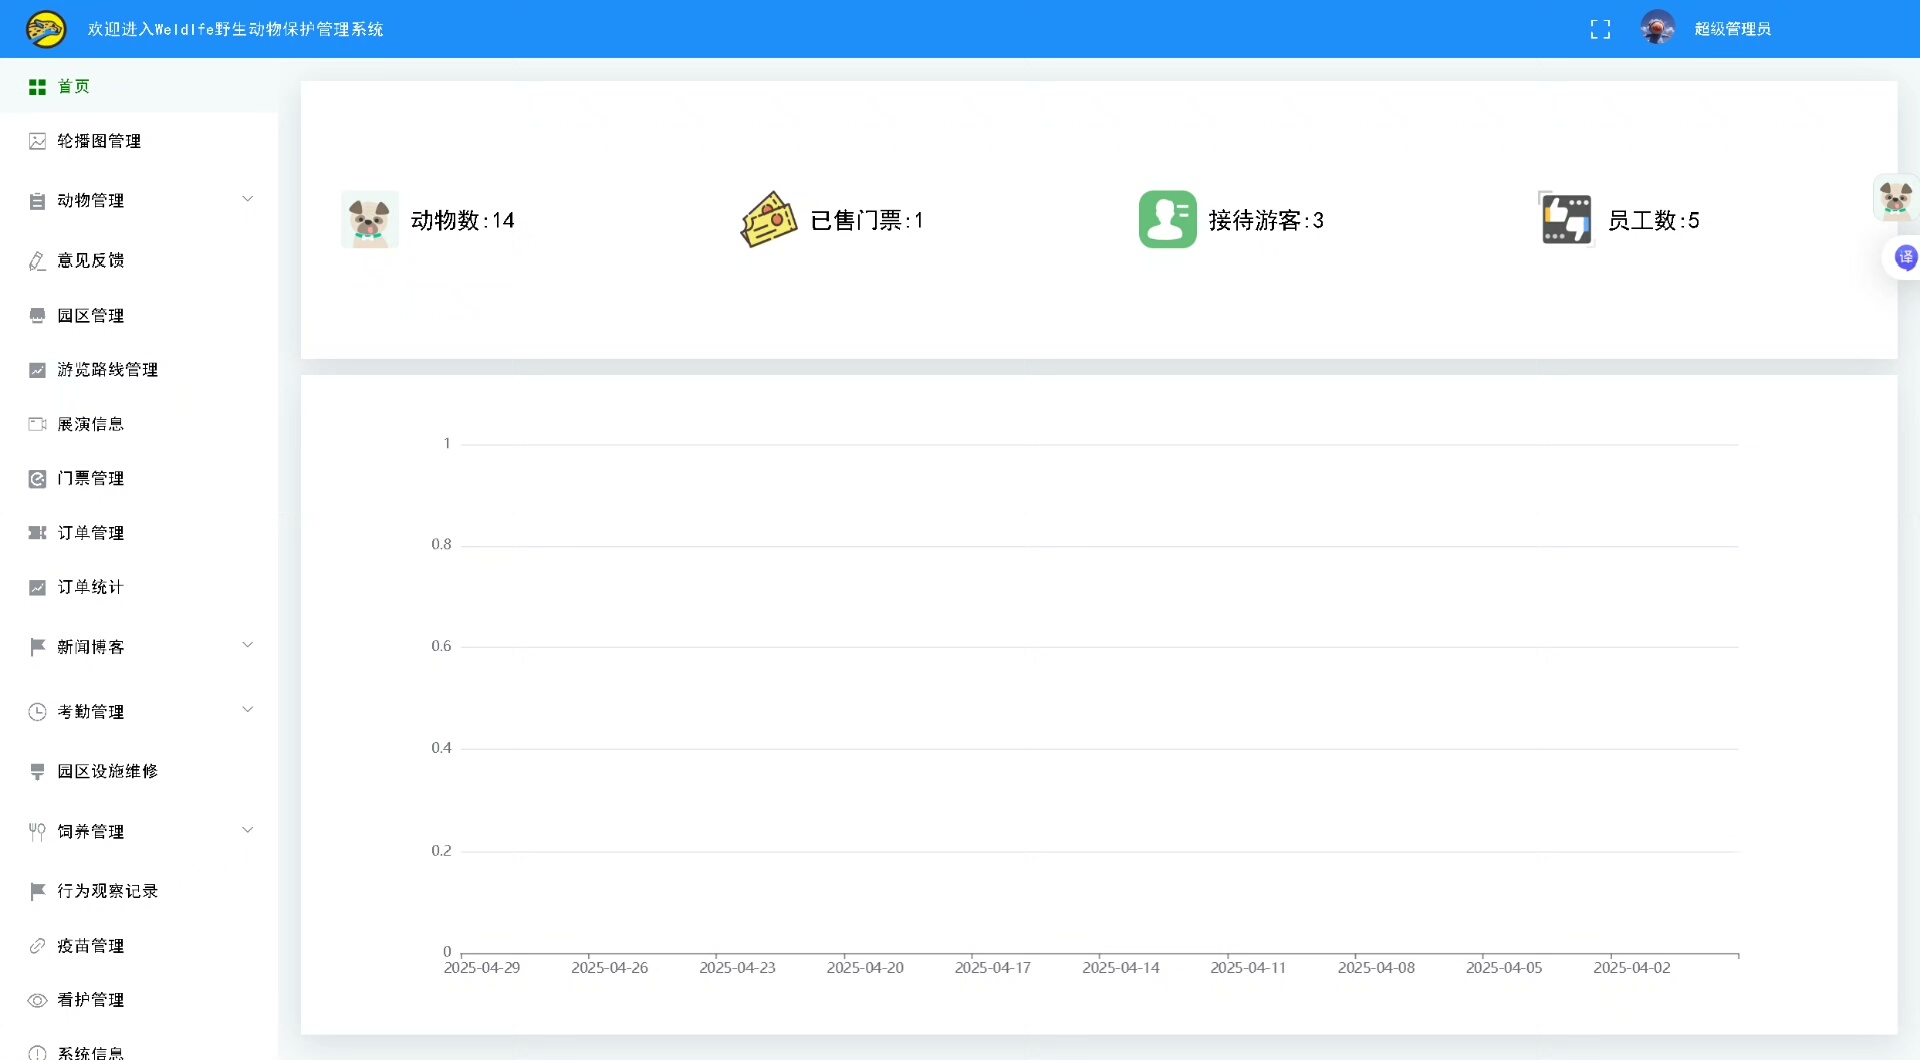Open 看护管理 menu item
This screenshot has width=1920, height=1060.
coord(139,1000)
